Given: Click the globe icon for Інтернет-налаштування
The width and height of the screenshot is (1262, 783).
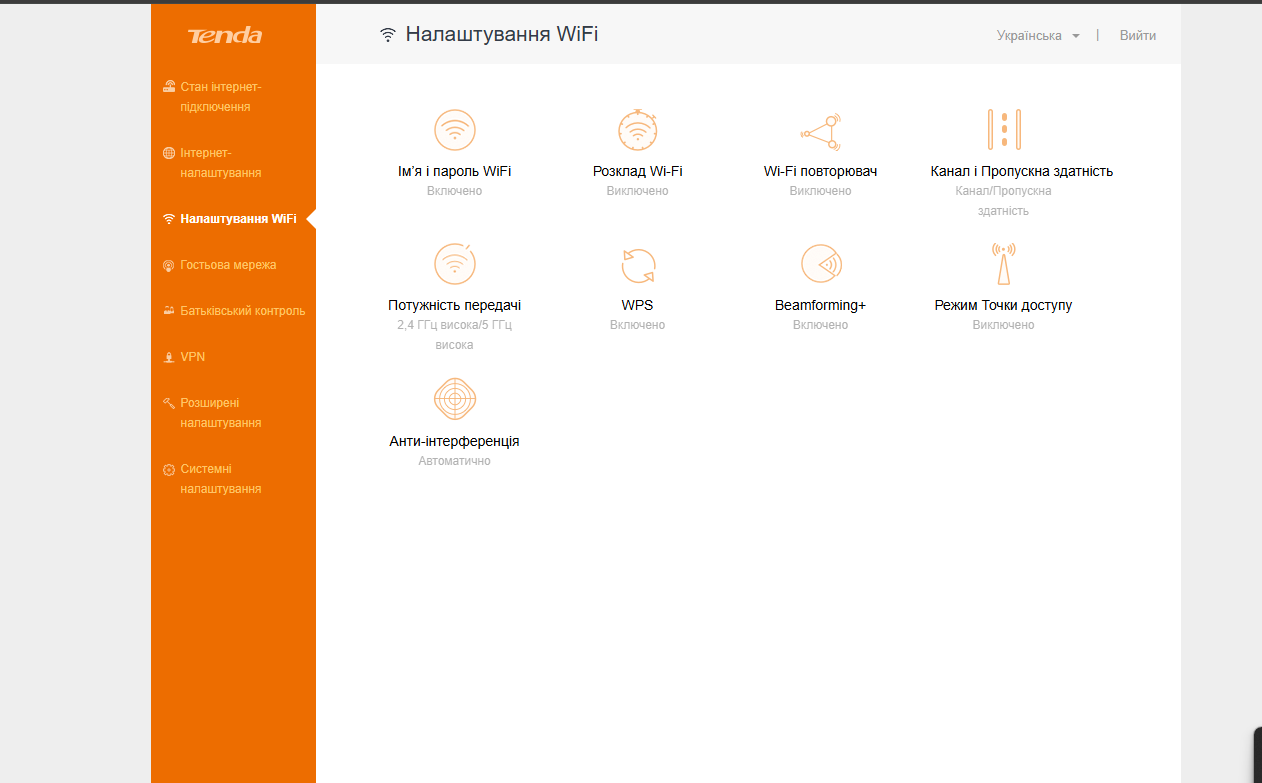Looking at the screenshot, I should 169,153.
